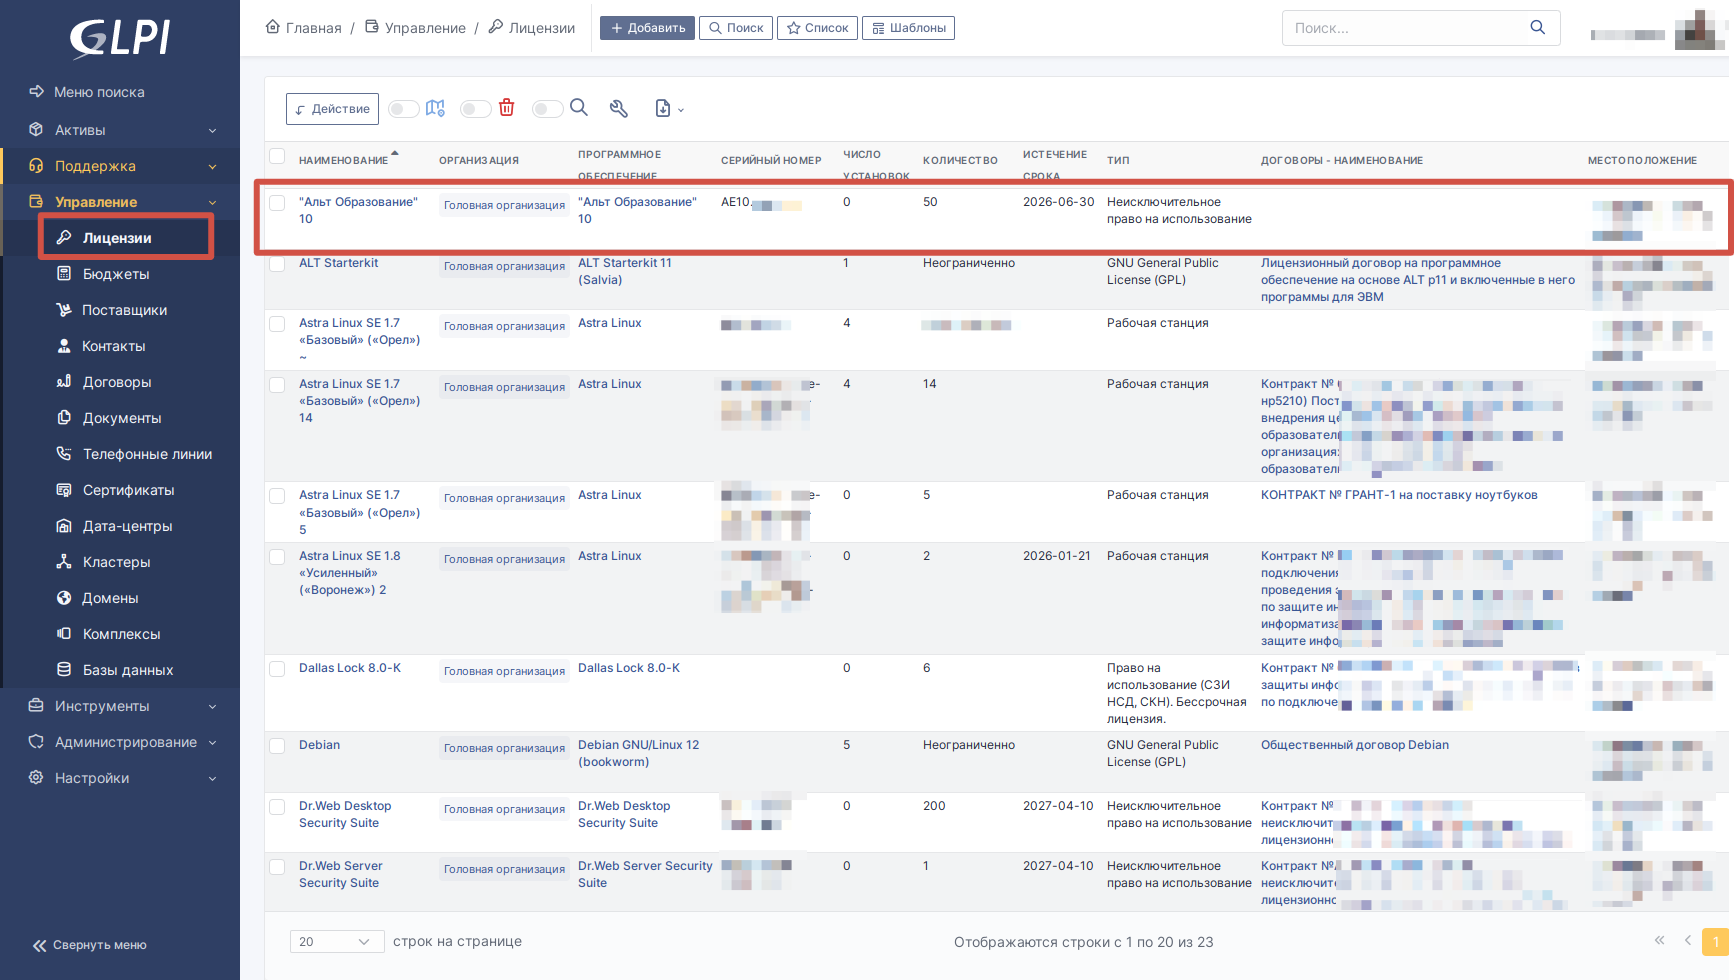Open the export file dropdown
The height and width of the screenshot is (980, 1734).
[x=669, y=109]
